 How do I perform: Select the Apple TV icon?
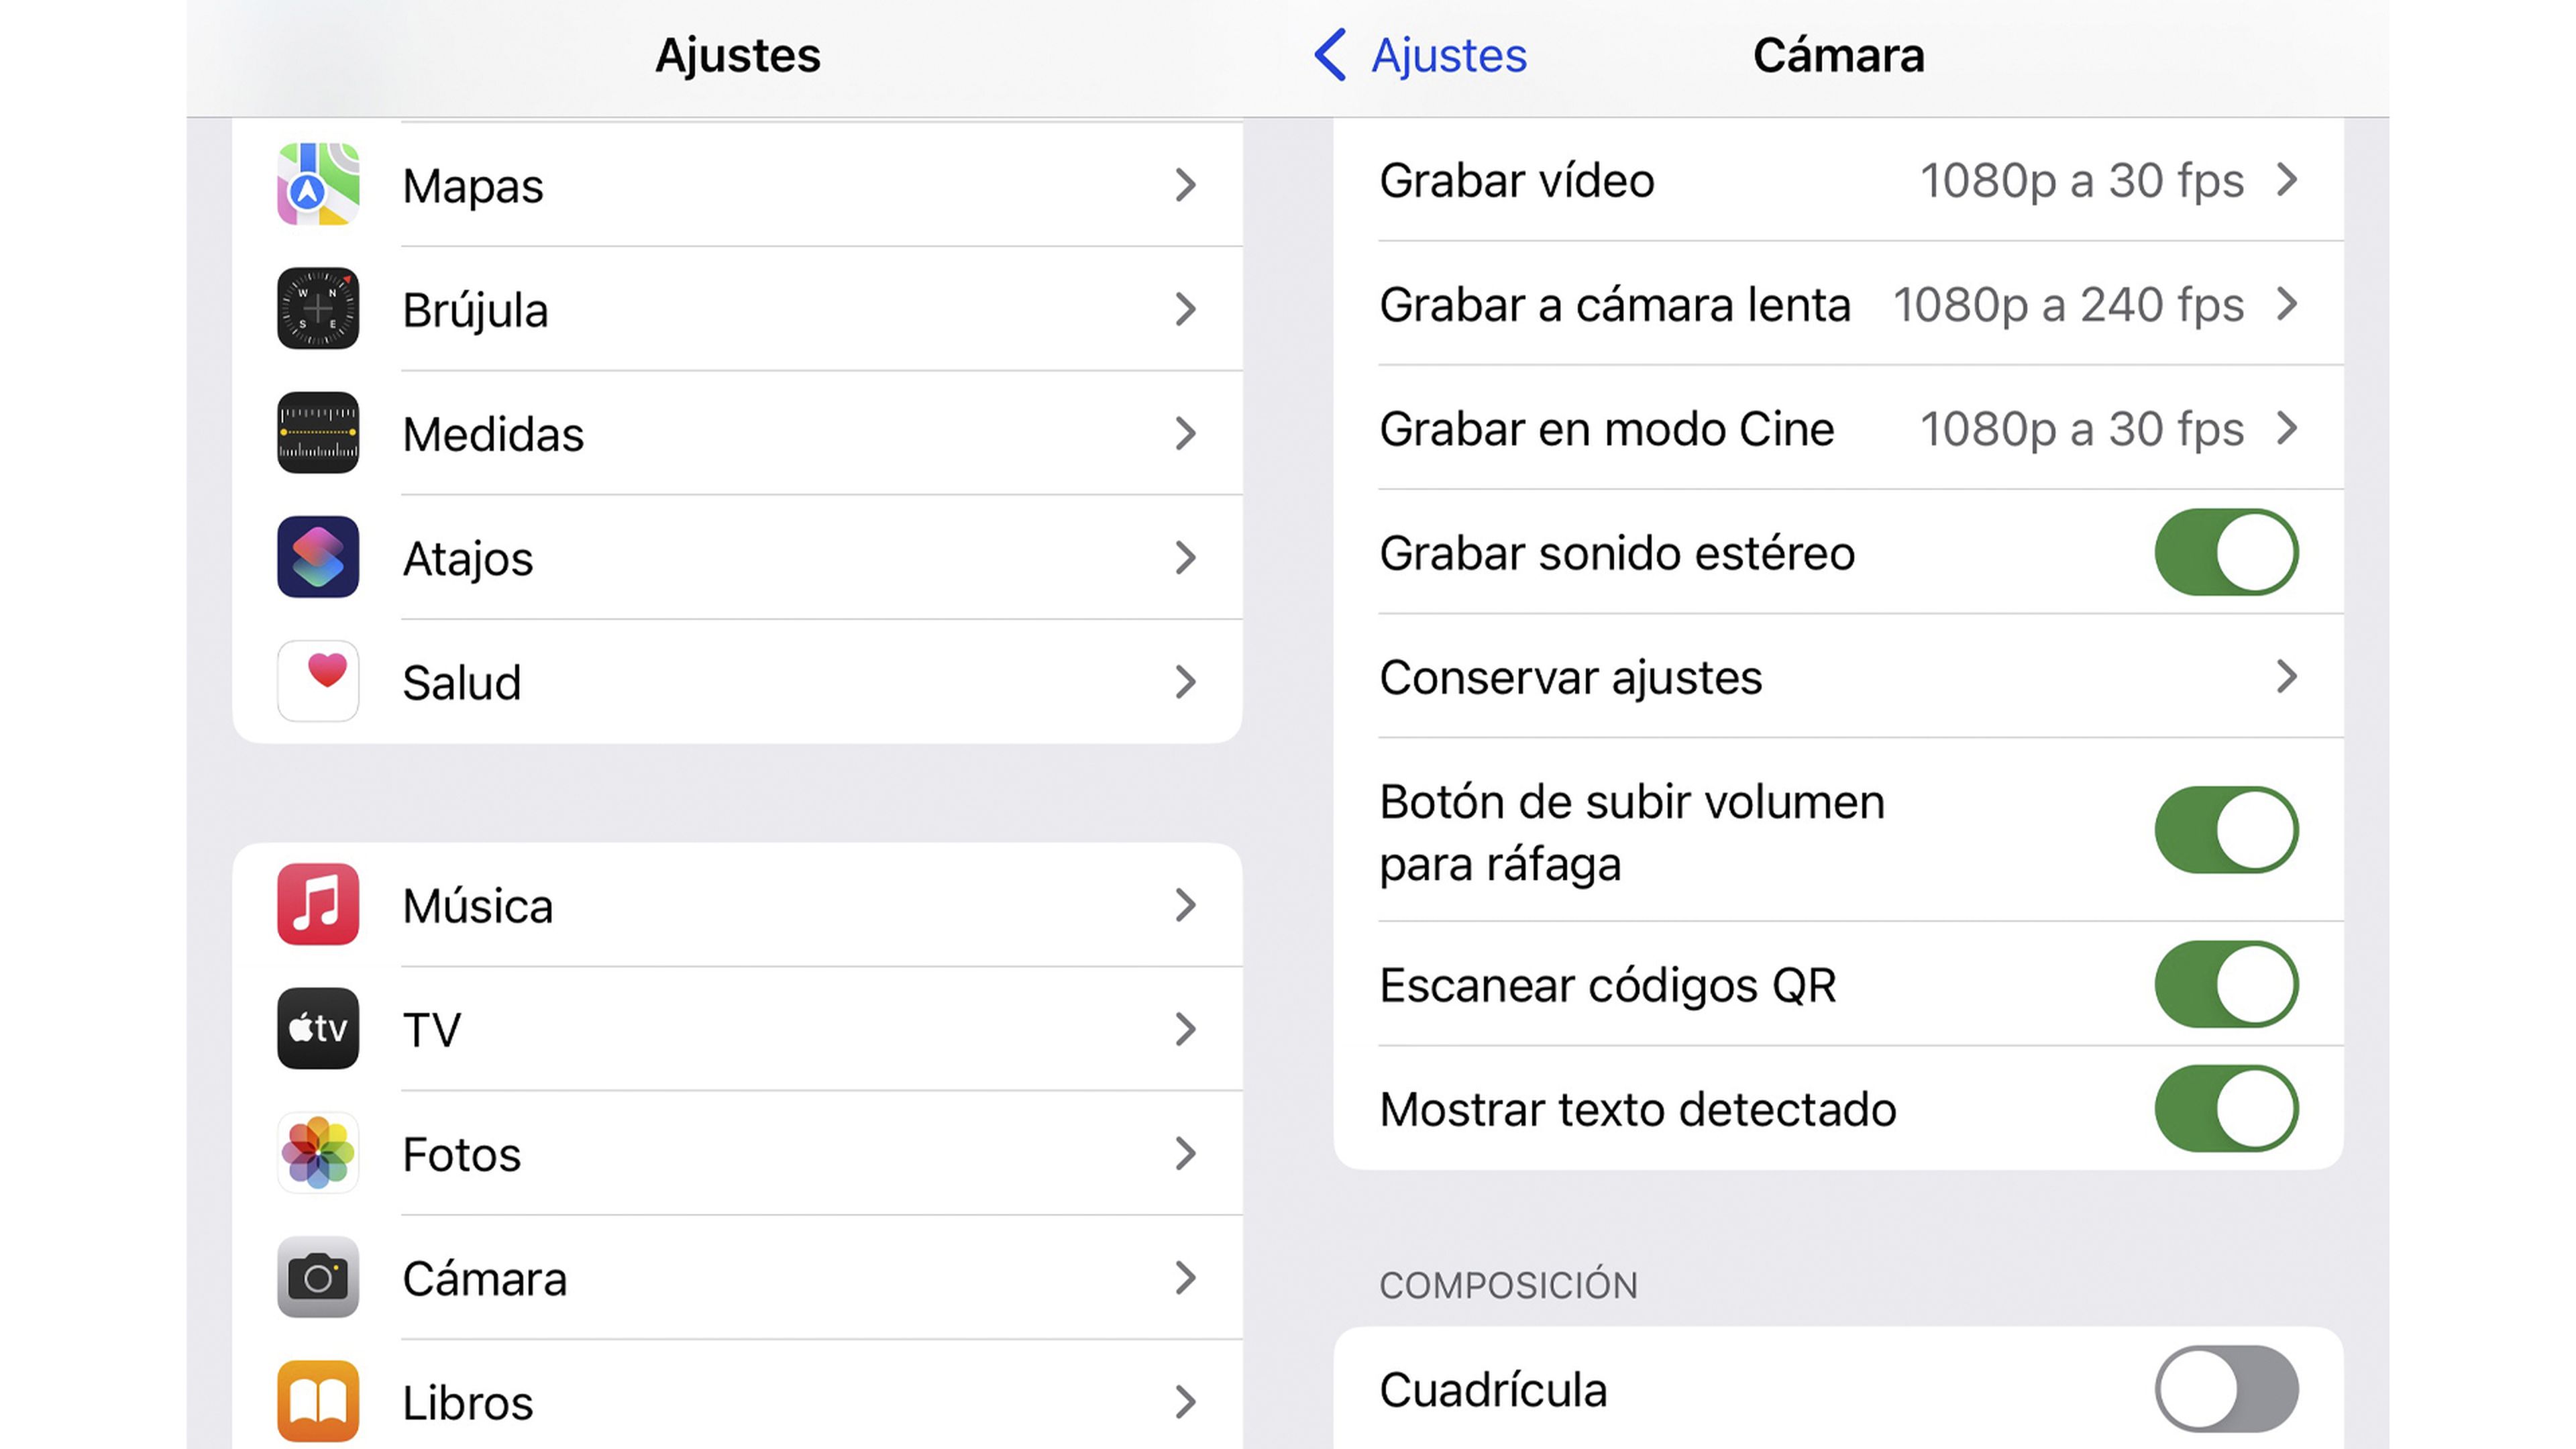click(x=318, y=1028)
